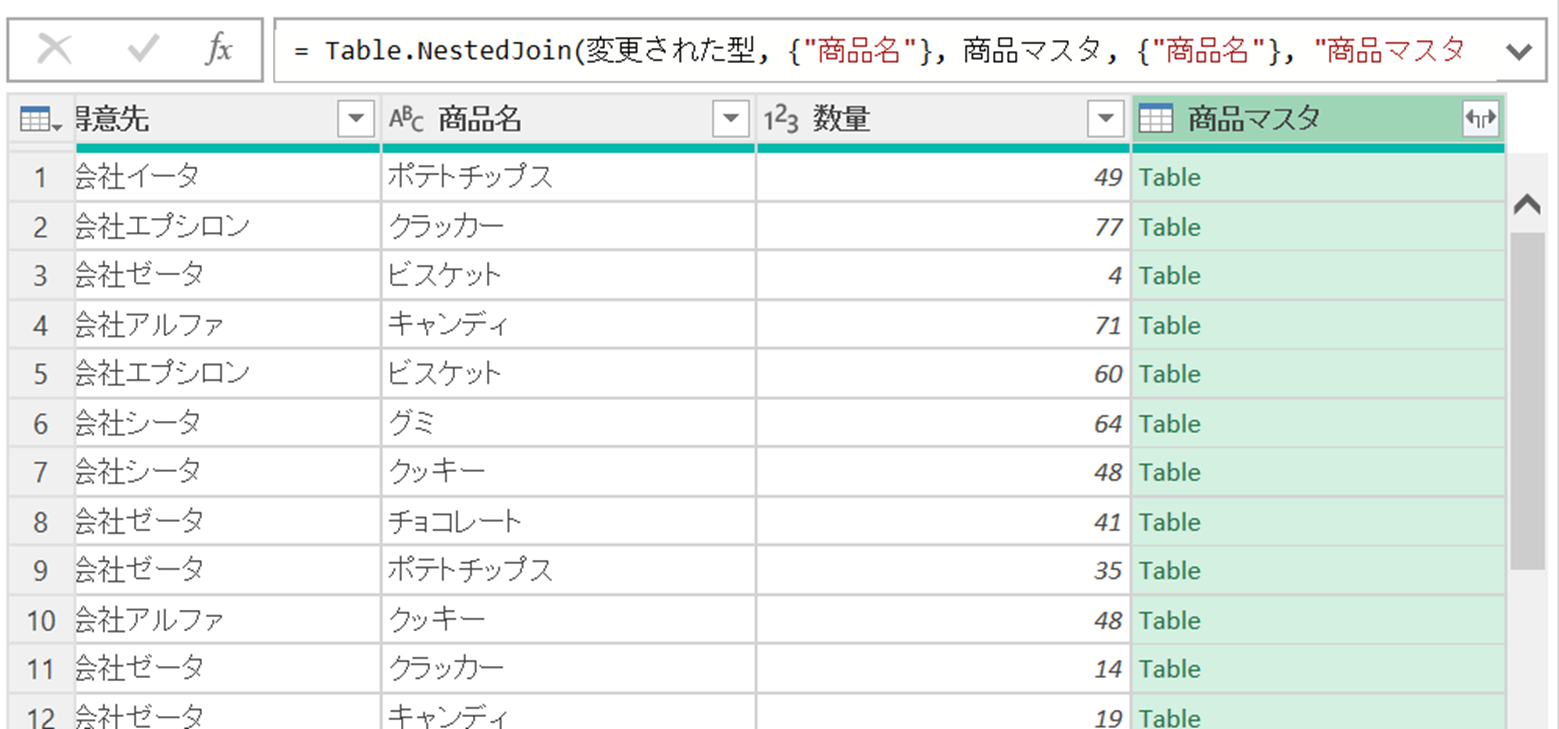
Task: Click table type icon on 商品マスタ column
Action: click(x=1156, y=120)
